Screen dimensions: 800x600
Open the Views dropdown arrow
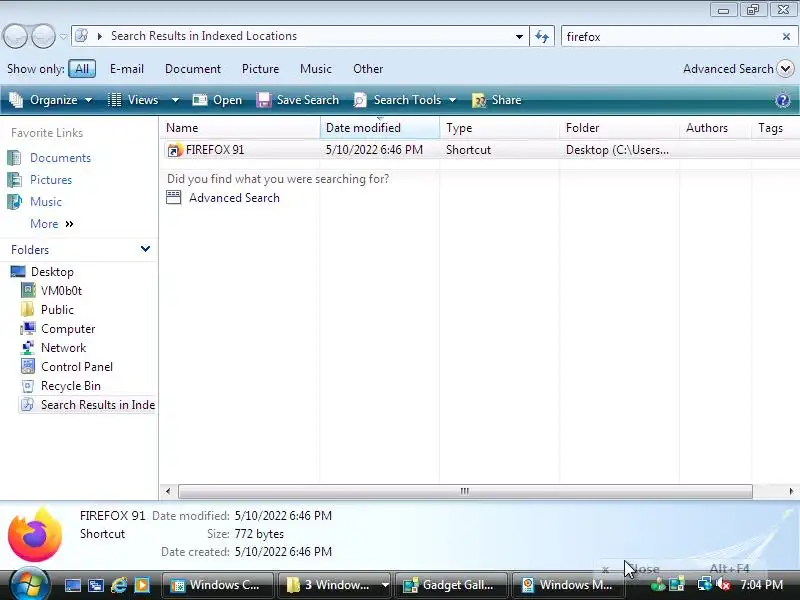click(x=175, y=100)
